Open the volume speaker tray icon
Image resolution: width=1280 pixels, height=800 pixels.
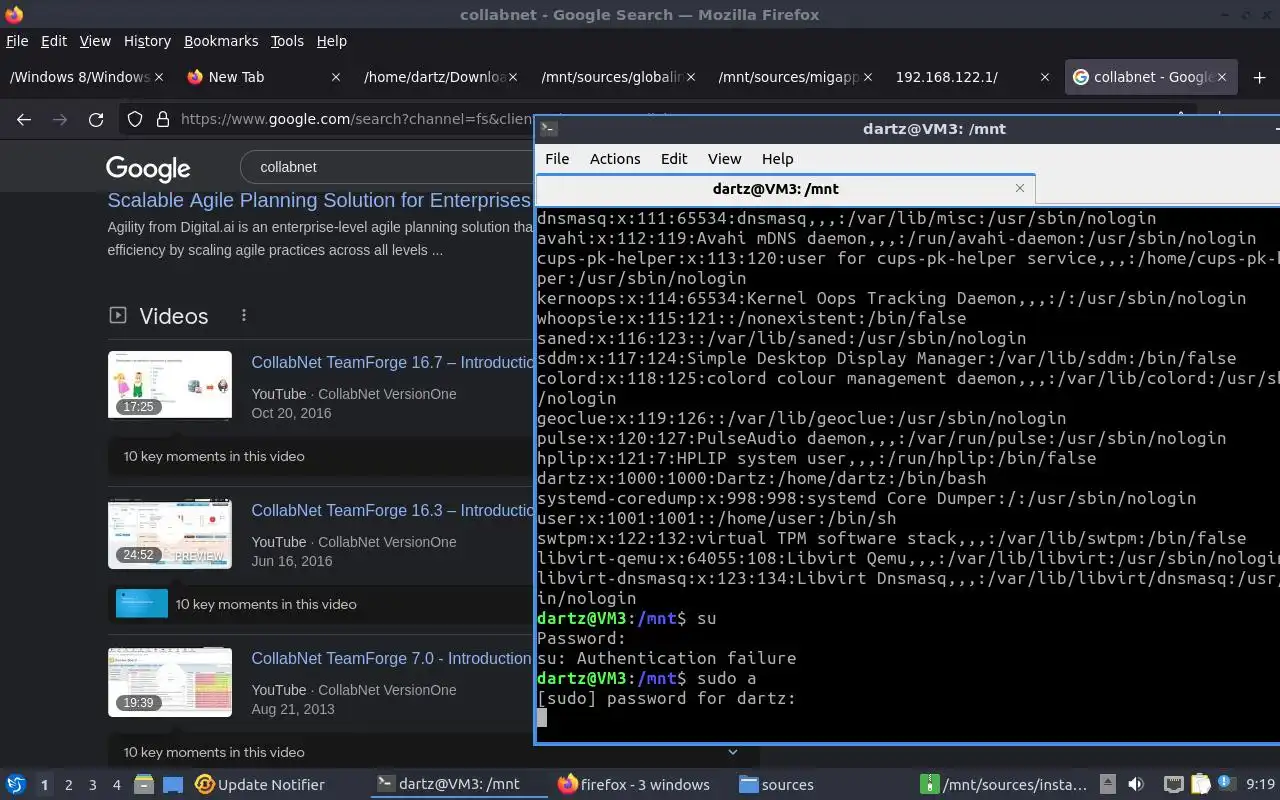(1136, 785)
